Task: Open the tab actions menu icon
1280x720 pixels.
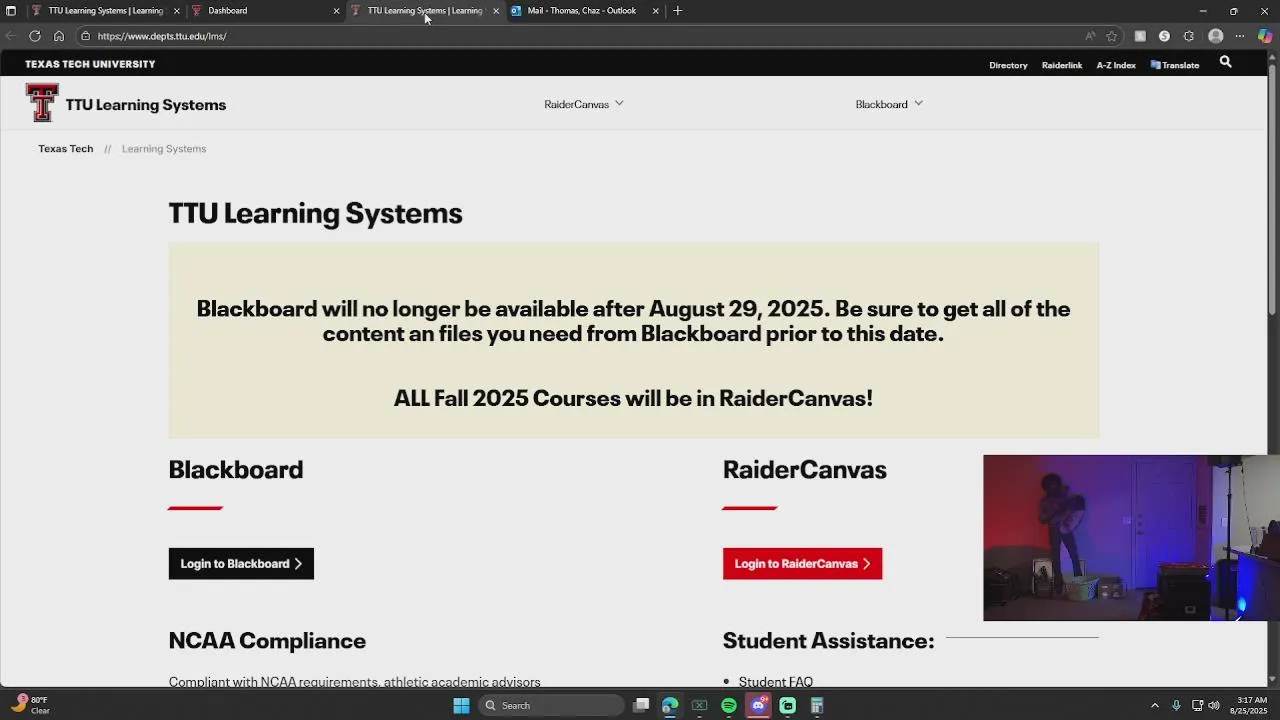Action: click(11, 11)
